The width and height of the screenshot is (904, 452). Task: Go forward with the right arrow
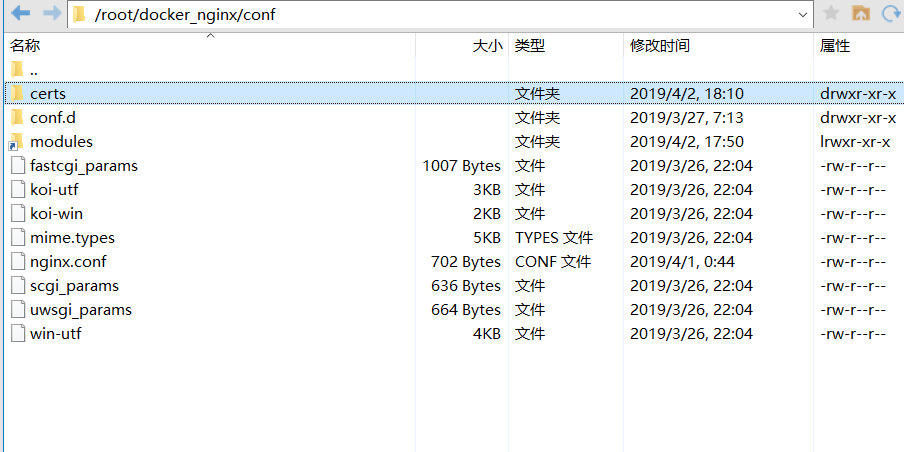pos(52,13)
